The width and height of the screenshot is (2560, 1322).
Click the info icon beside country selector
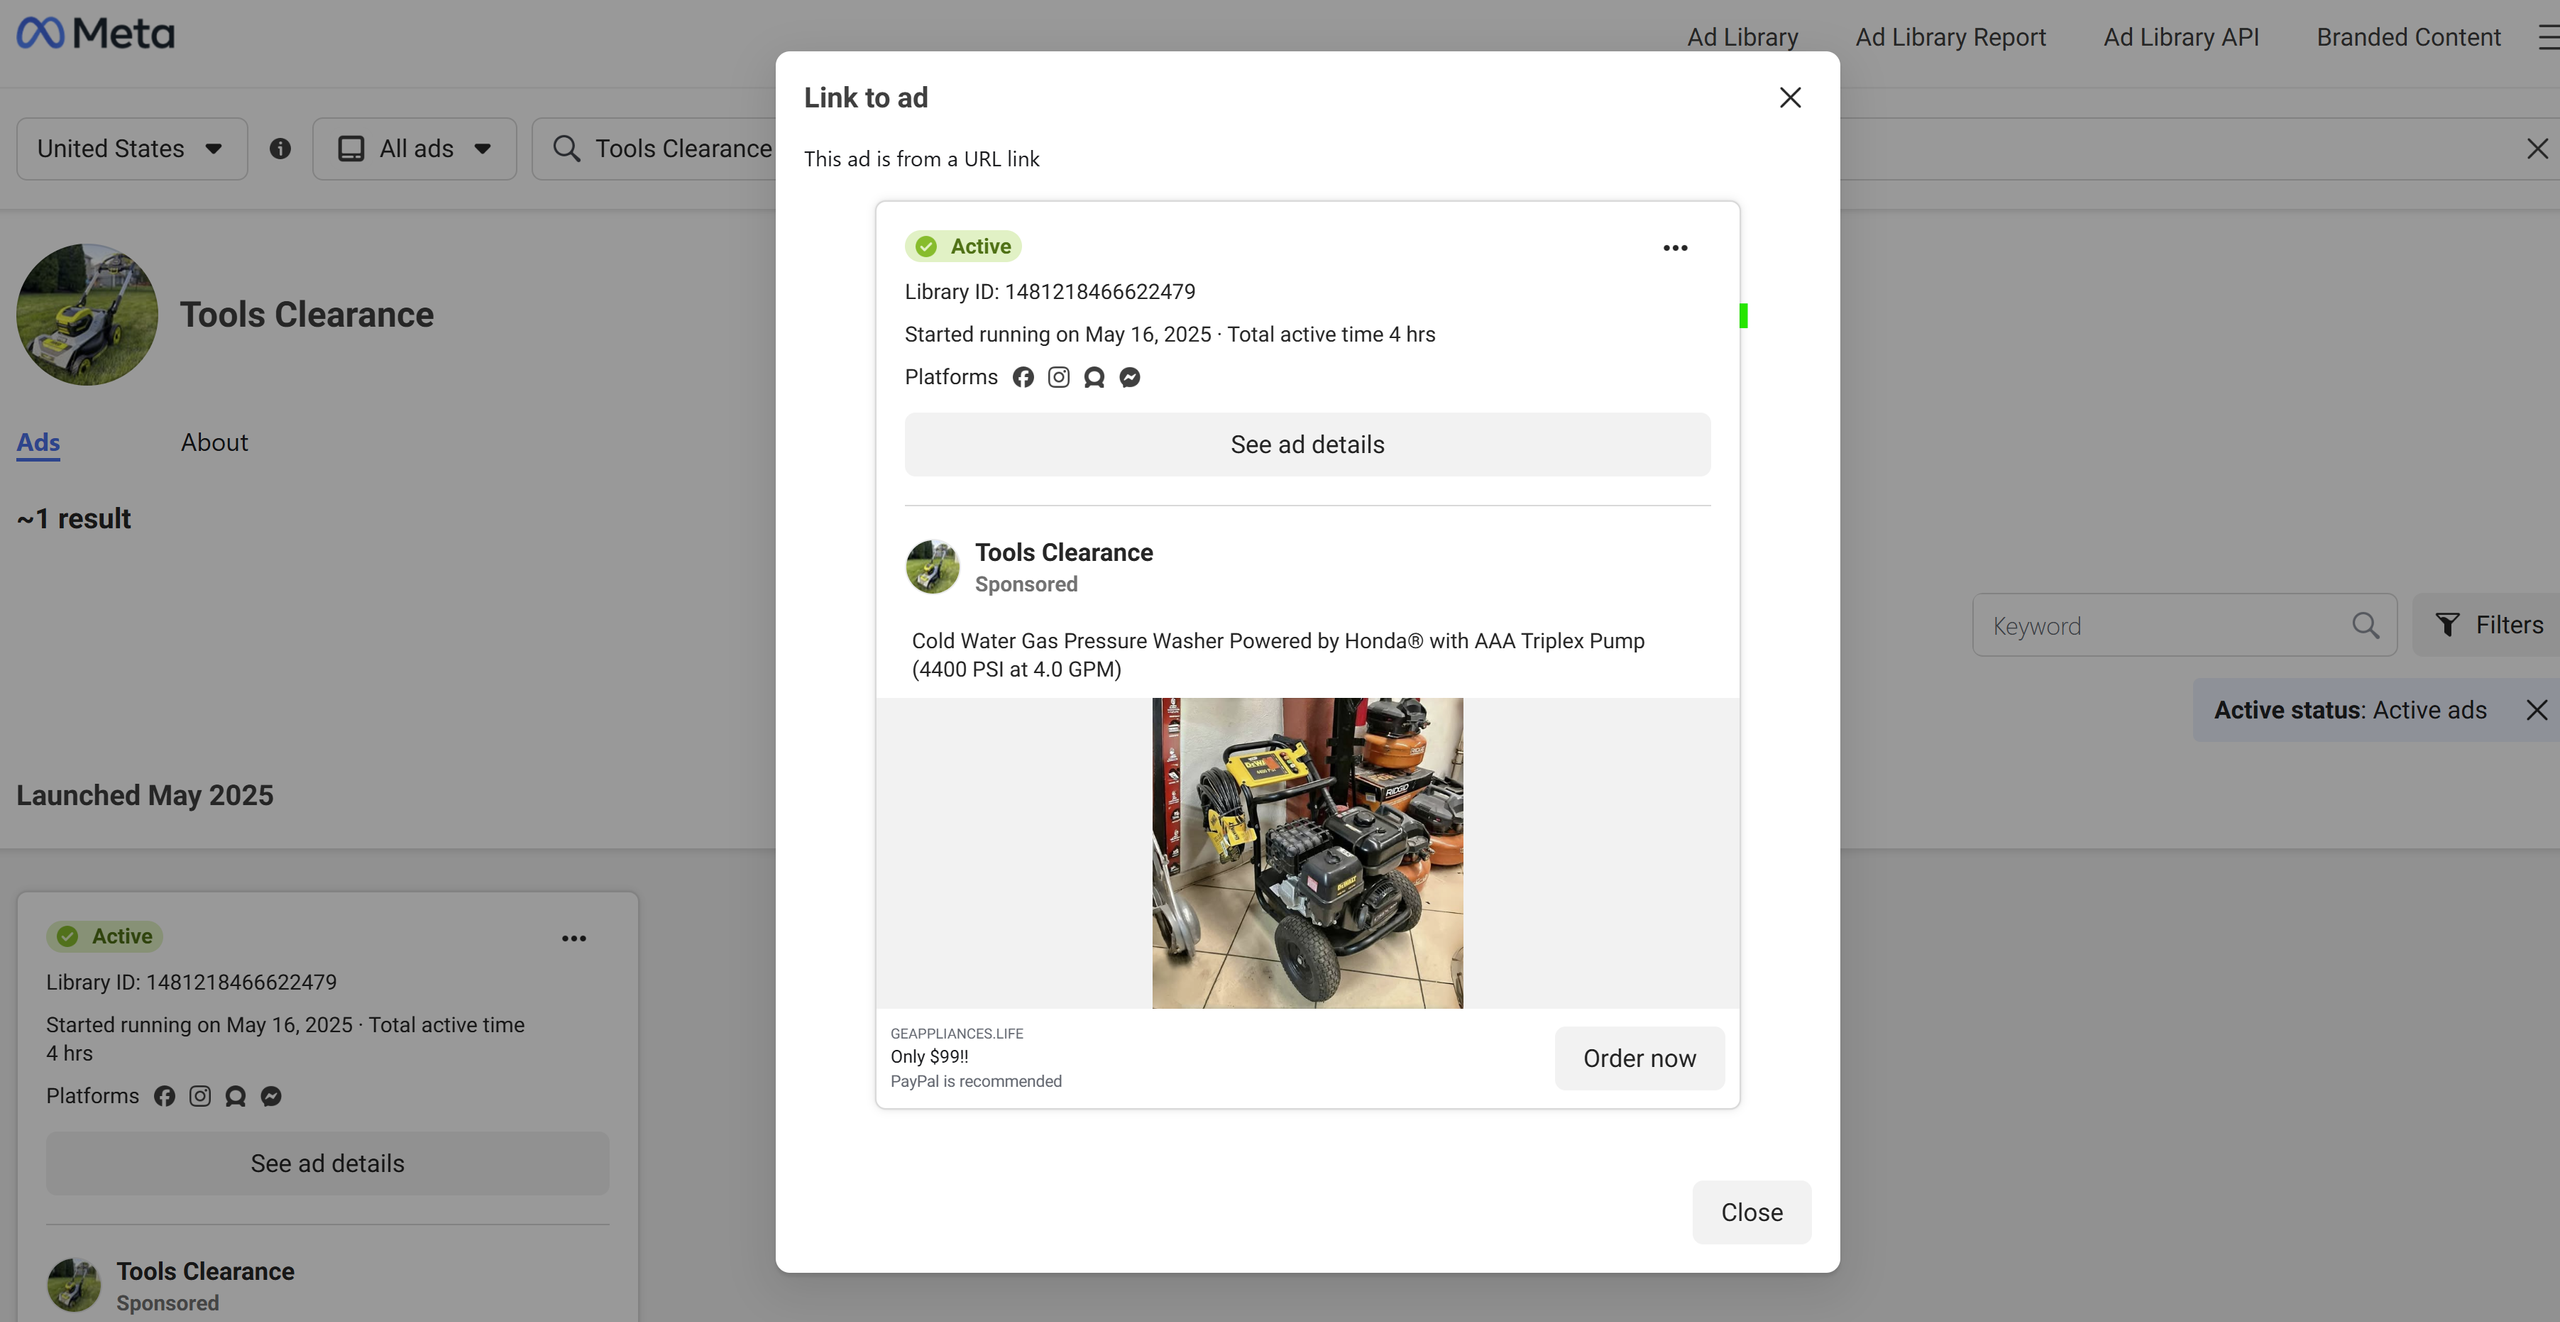[x=280, y=149]
